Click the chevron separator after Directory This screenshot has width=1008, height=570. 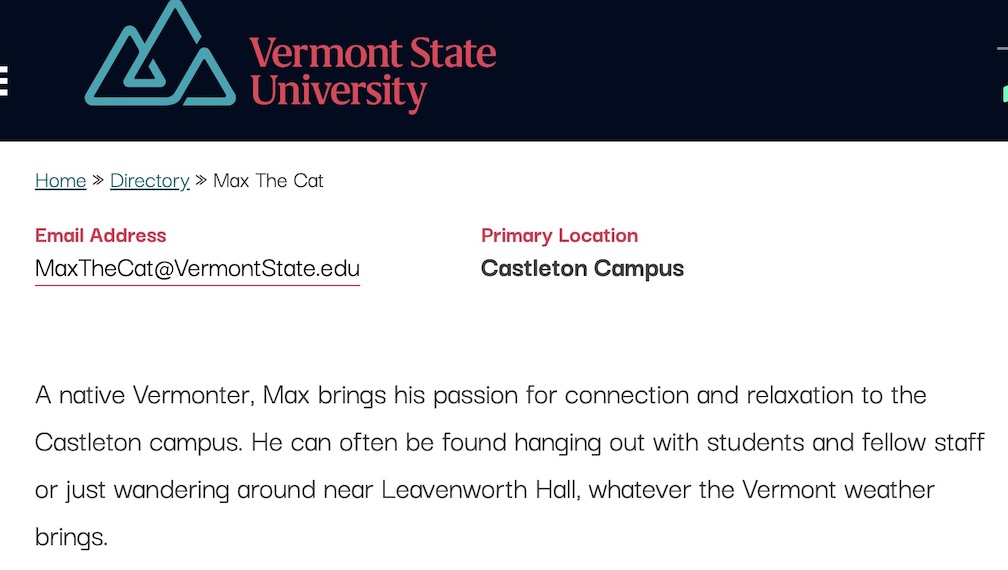[201, 180]
